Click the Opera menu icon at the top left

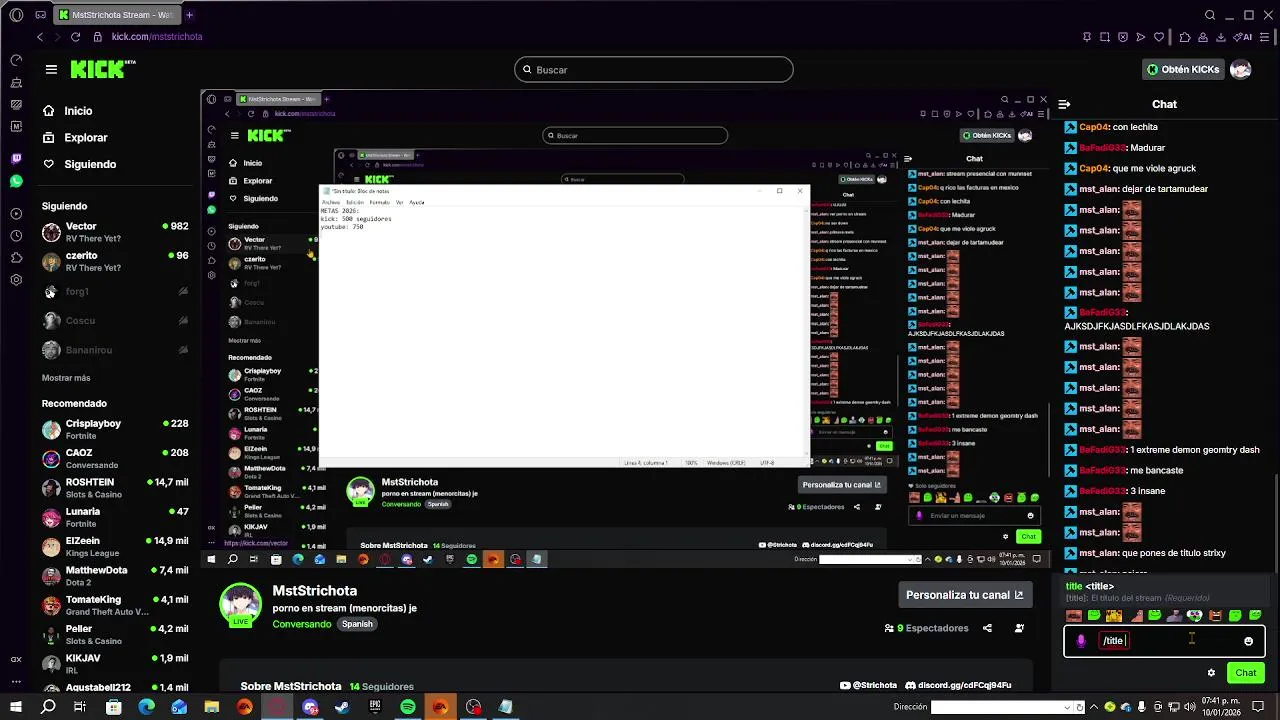(x=16, y=15)
